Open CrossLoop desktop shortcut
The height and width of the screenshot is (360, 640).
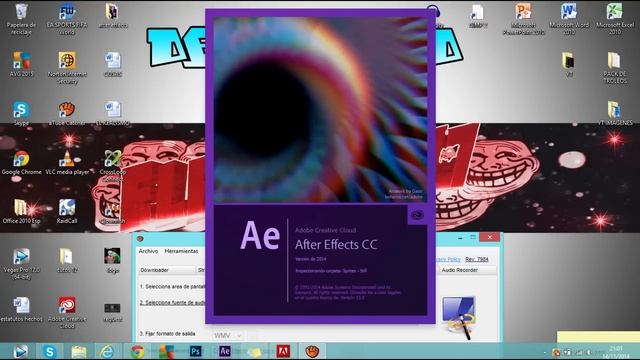pyautogui.click(x=113, y=166)
